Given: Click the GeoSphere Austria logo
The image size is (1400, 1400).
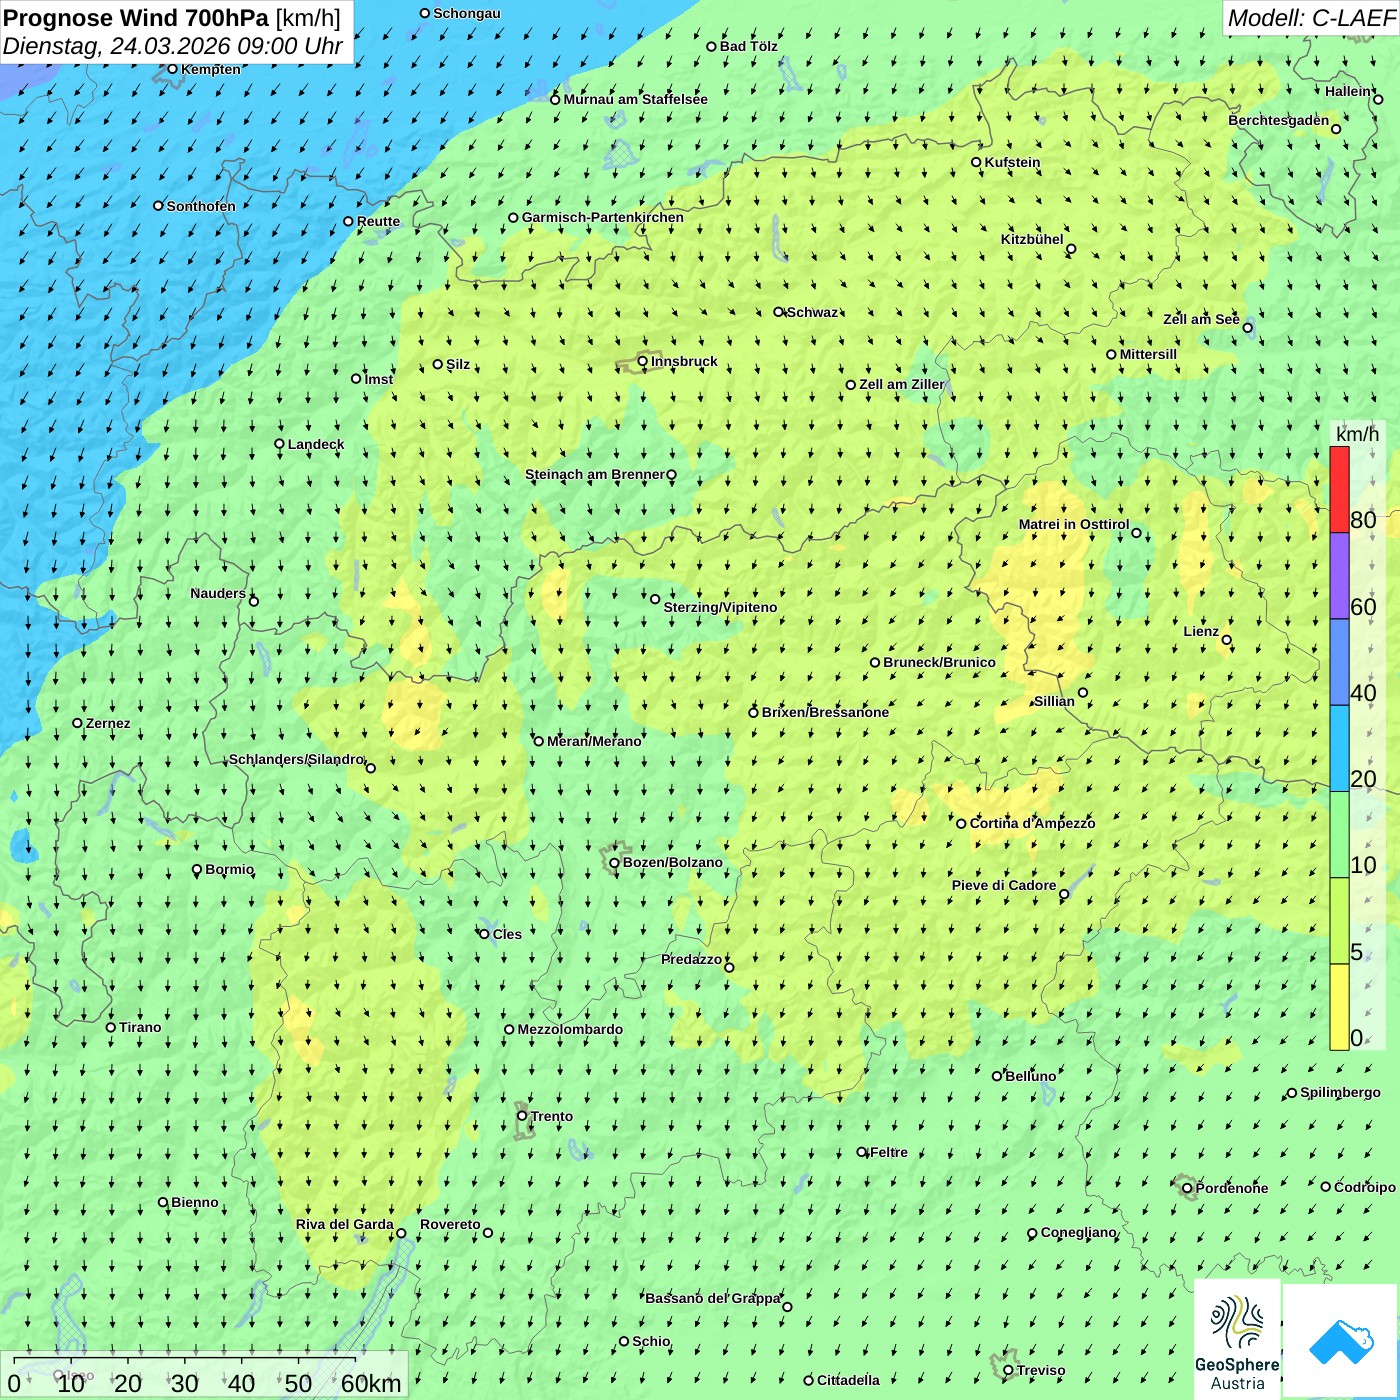Looking at the screenshot, I should click(1237, 1340).
